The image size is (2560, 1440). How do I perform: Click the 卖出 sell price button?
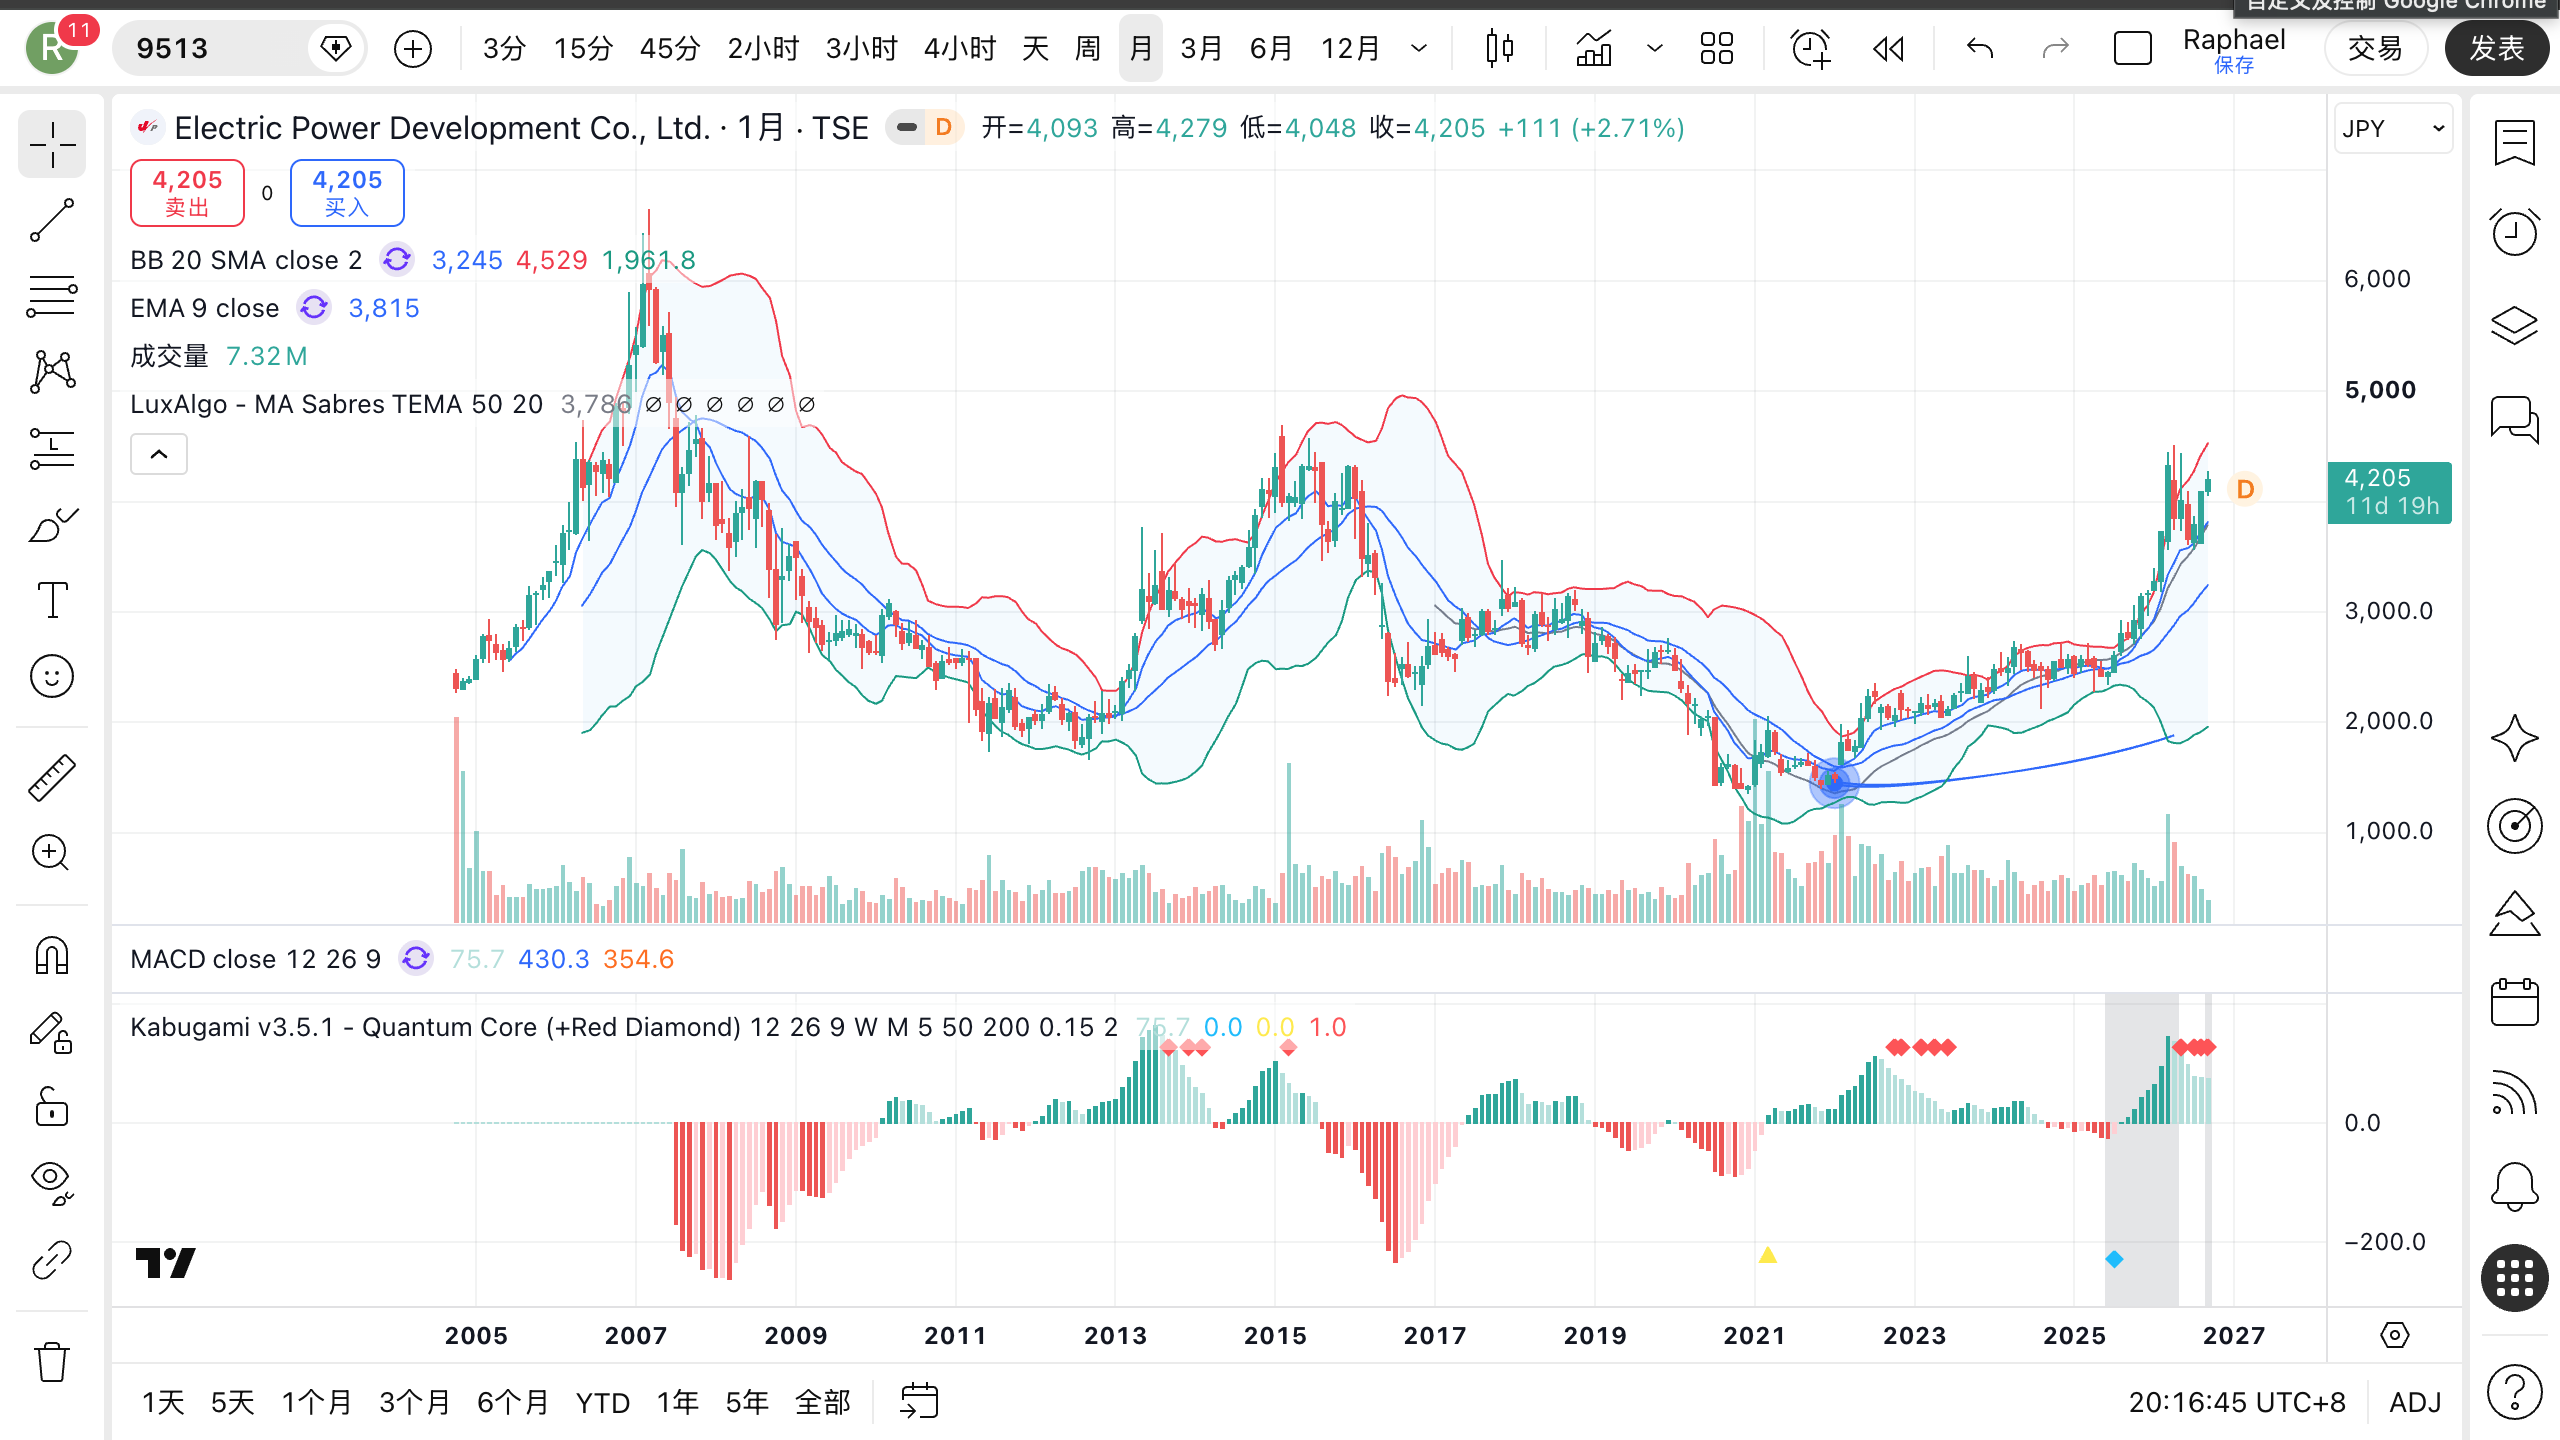coord(187,193)
